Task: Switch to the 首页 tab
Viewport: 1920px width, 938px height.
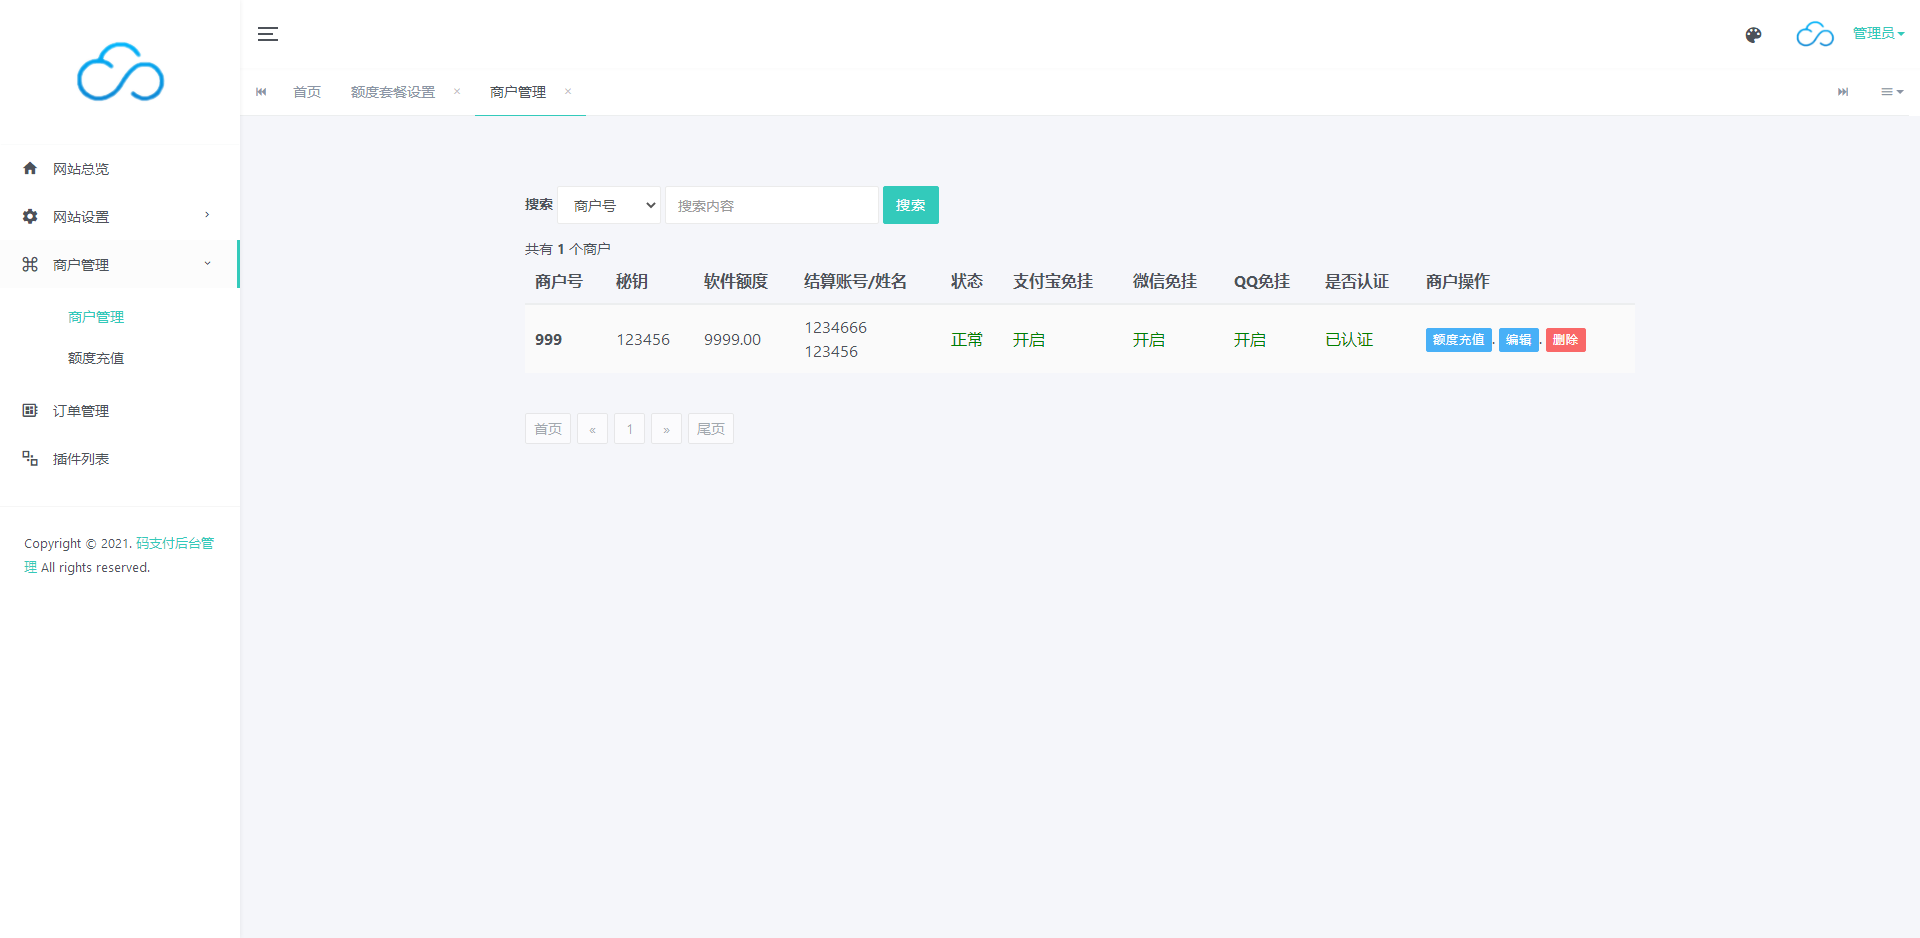Action: [307, 92]
